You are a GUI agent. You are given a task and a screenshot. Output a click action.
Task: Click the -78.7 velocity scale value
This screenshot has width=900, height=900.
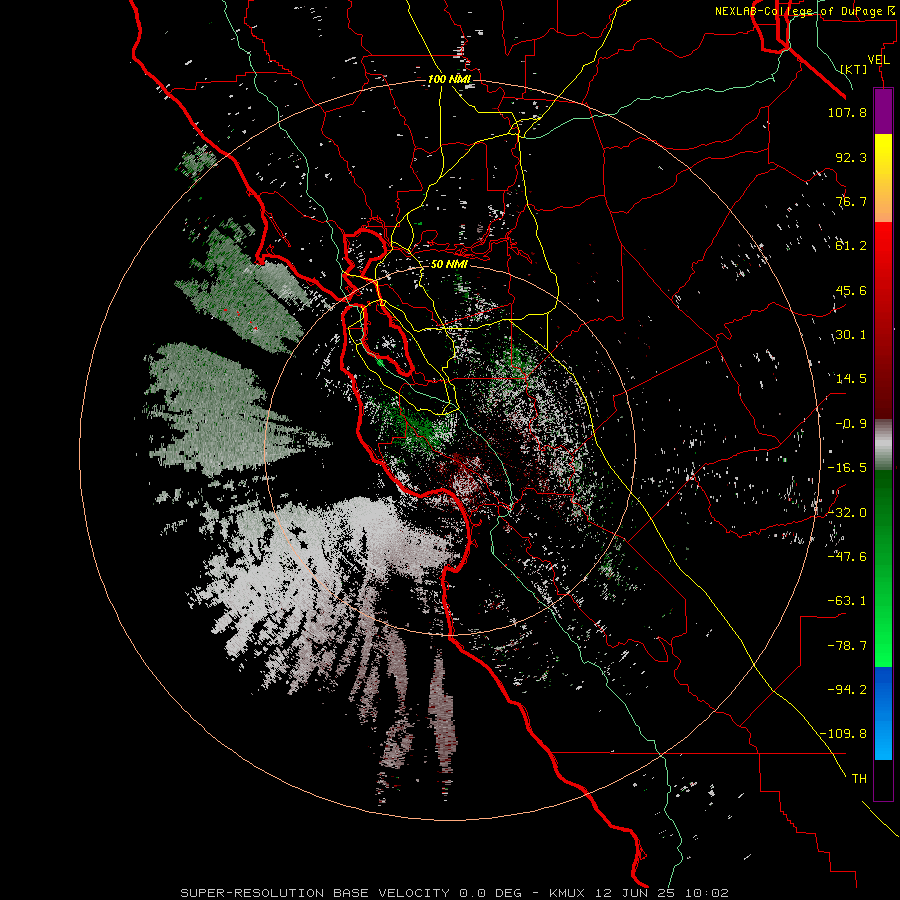(x=847, y=646)
